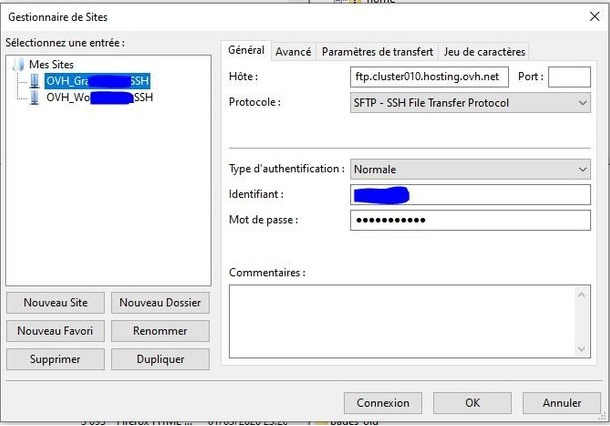Click Renommer to rename the site

click(160, 330)
